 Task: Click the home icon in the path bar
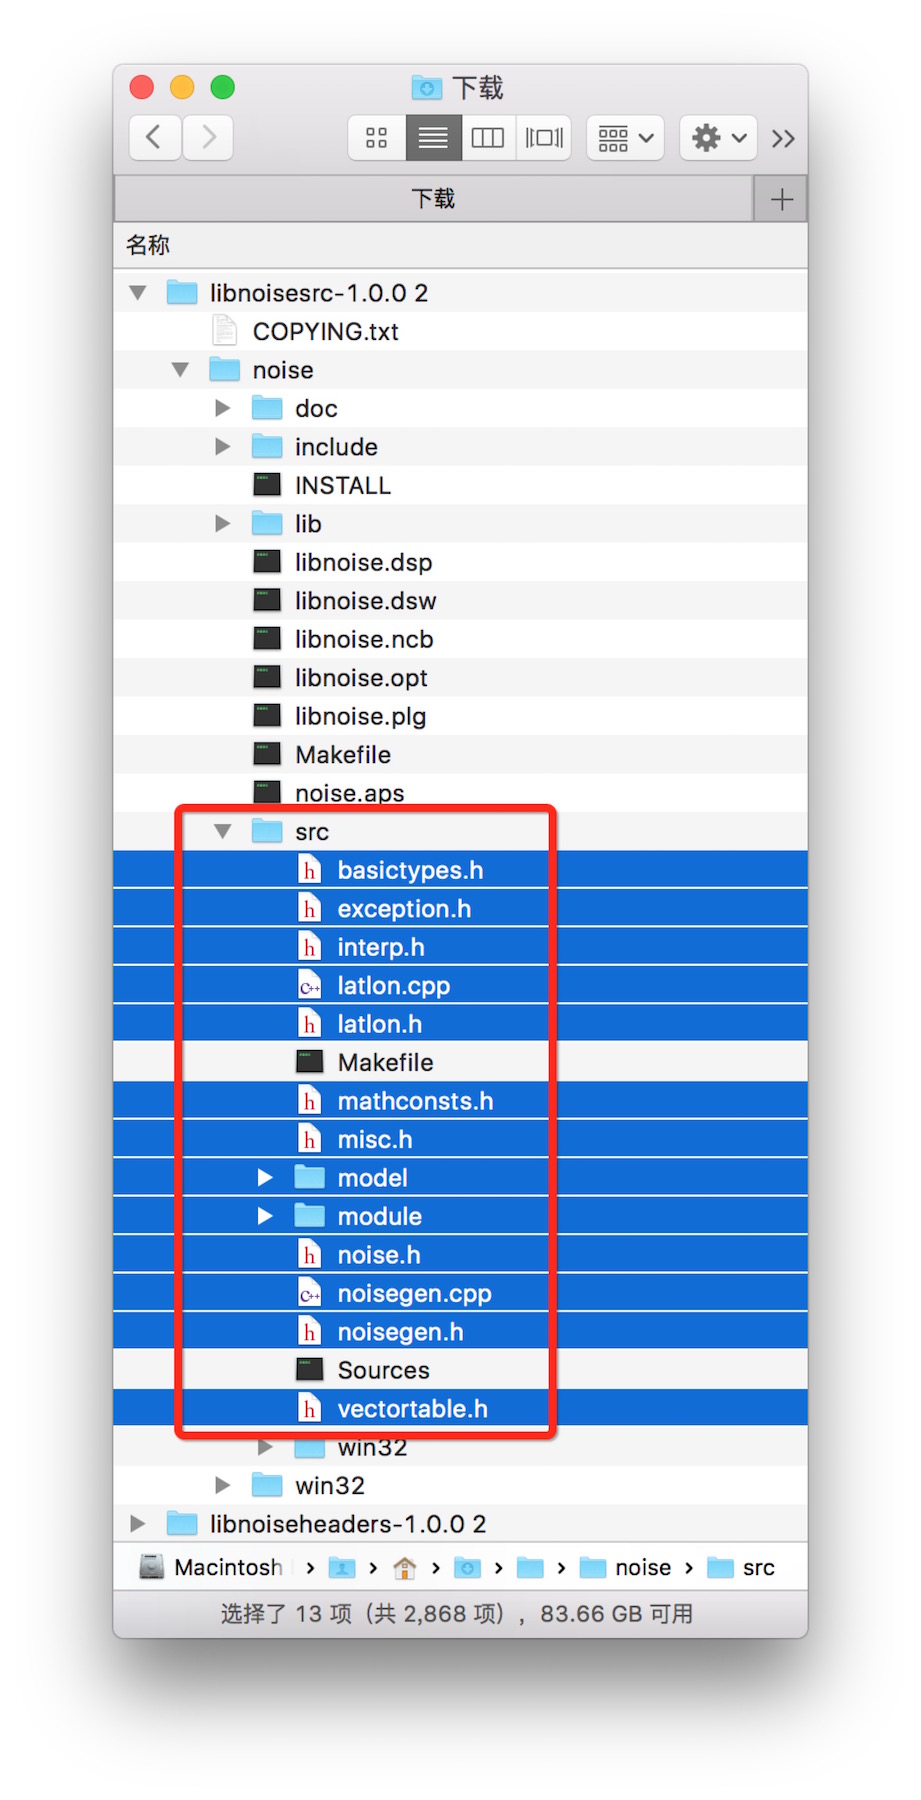click(405, 1567)
